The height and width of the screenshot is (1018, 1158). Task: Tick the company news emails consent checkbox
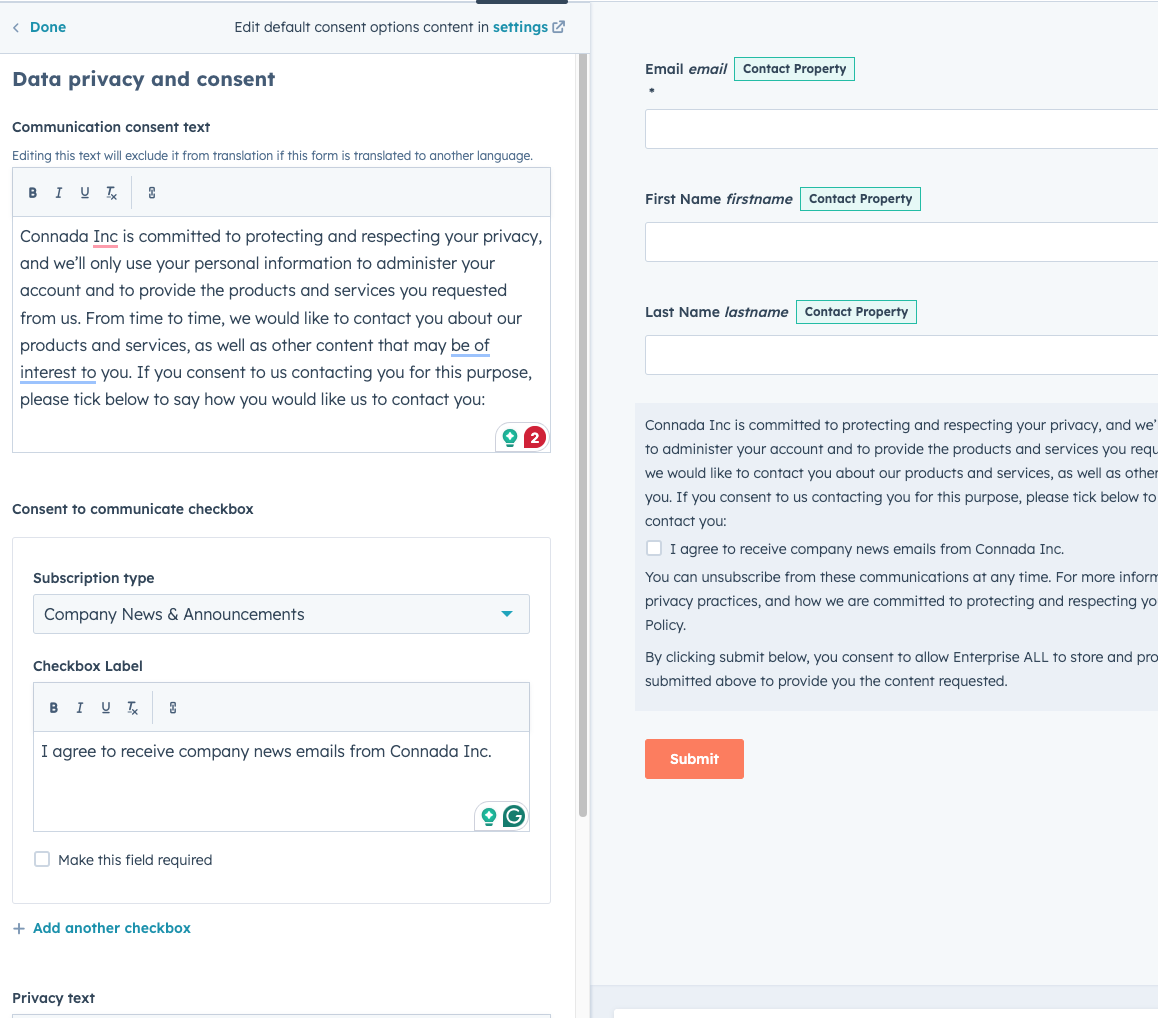(654, 548)
